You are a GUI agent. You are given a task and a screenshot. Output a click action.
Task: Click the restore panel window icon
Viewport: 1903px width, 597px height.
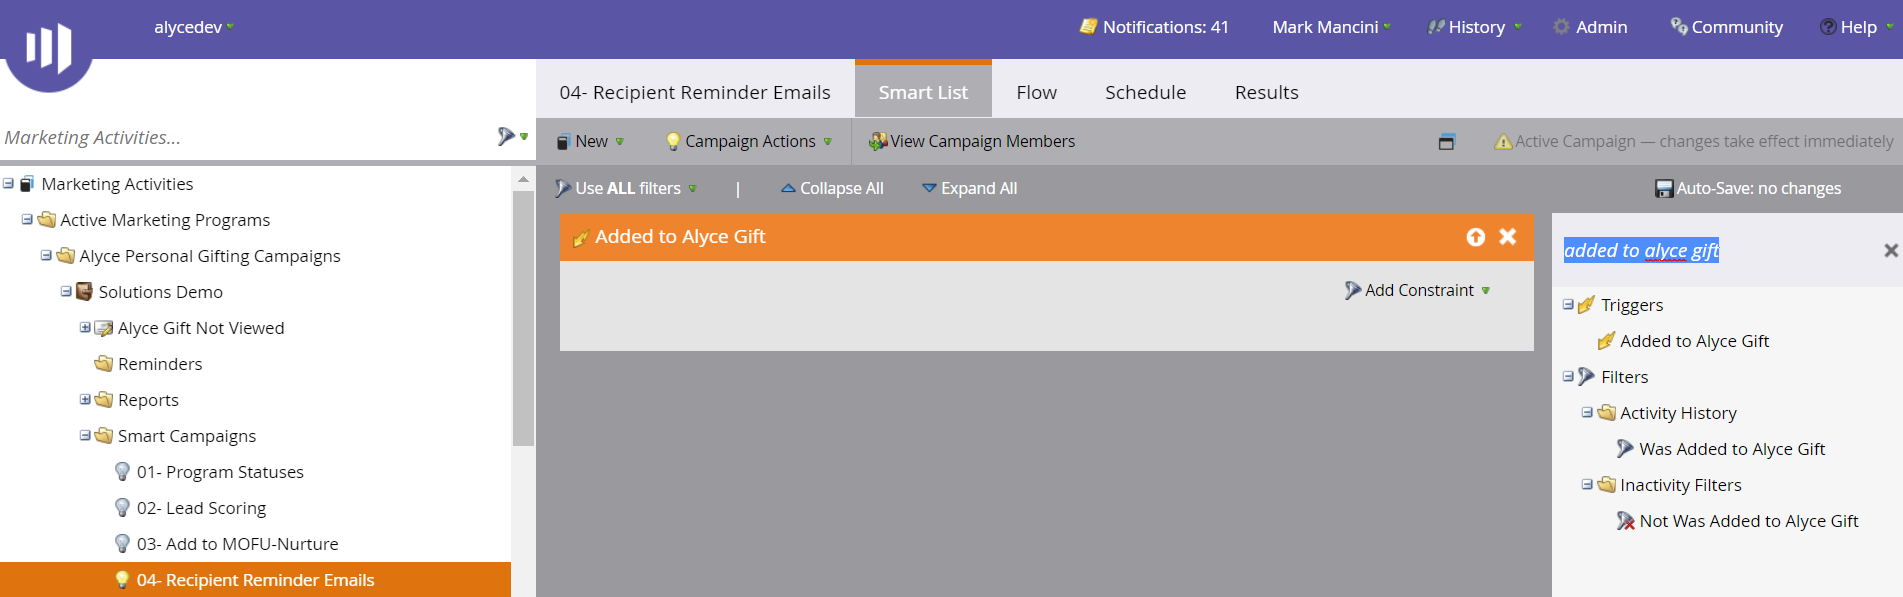[x=1446, y=142]
